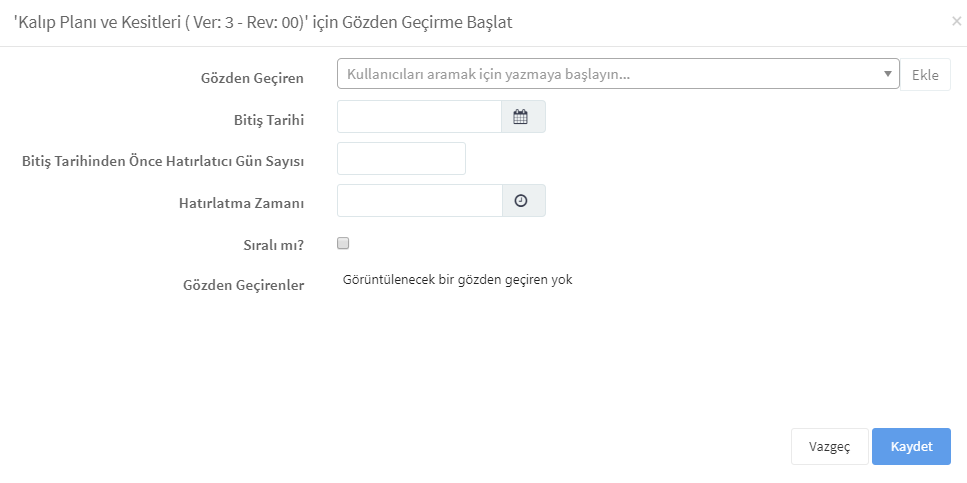Click the Ekle button
Viewport: 967px width, 483px height.
pos(925,75)
